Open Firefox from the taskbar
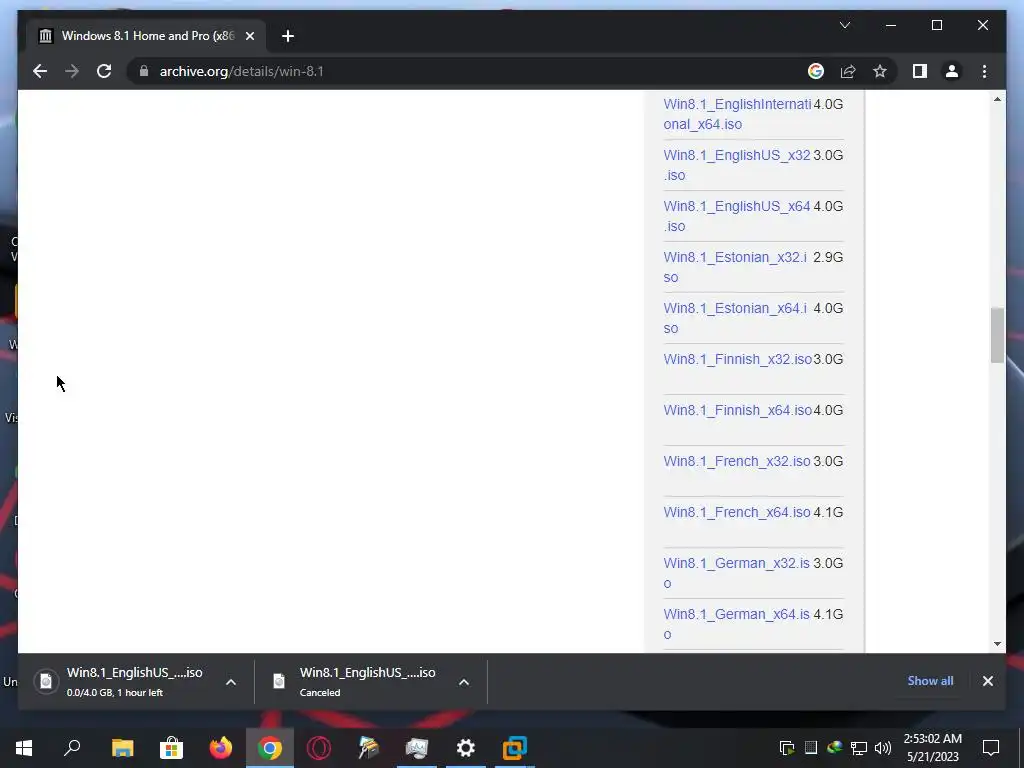The width and height of the screenshot is (1024, 768). (220, 748)
